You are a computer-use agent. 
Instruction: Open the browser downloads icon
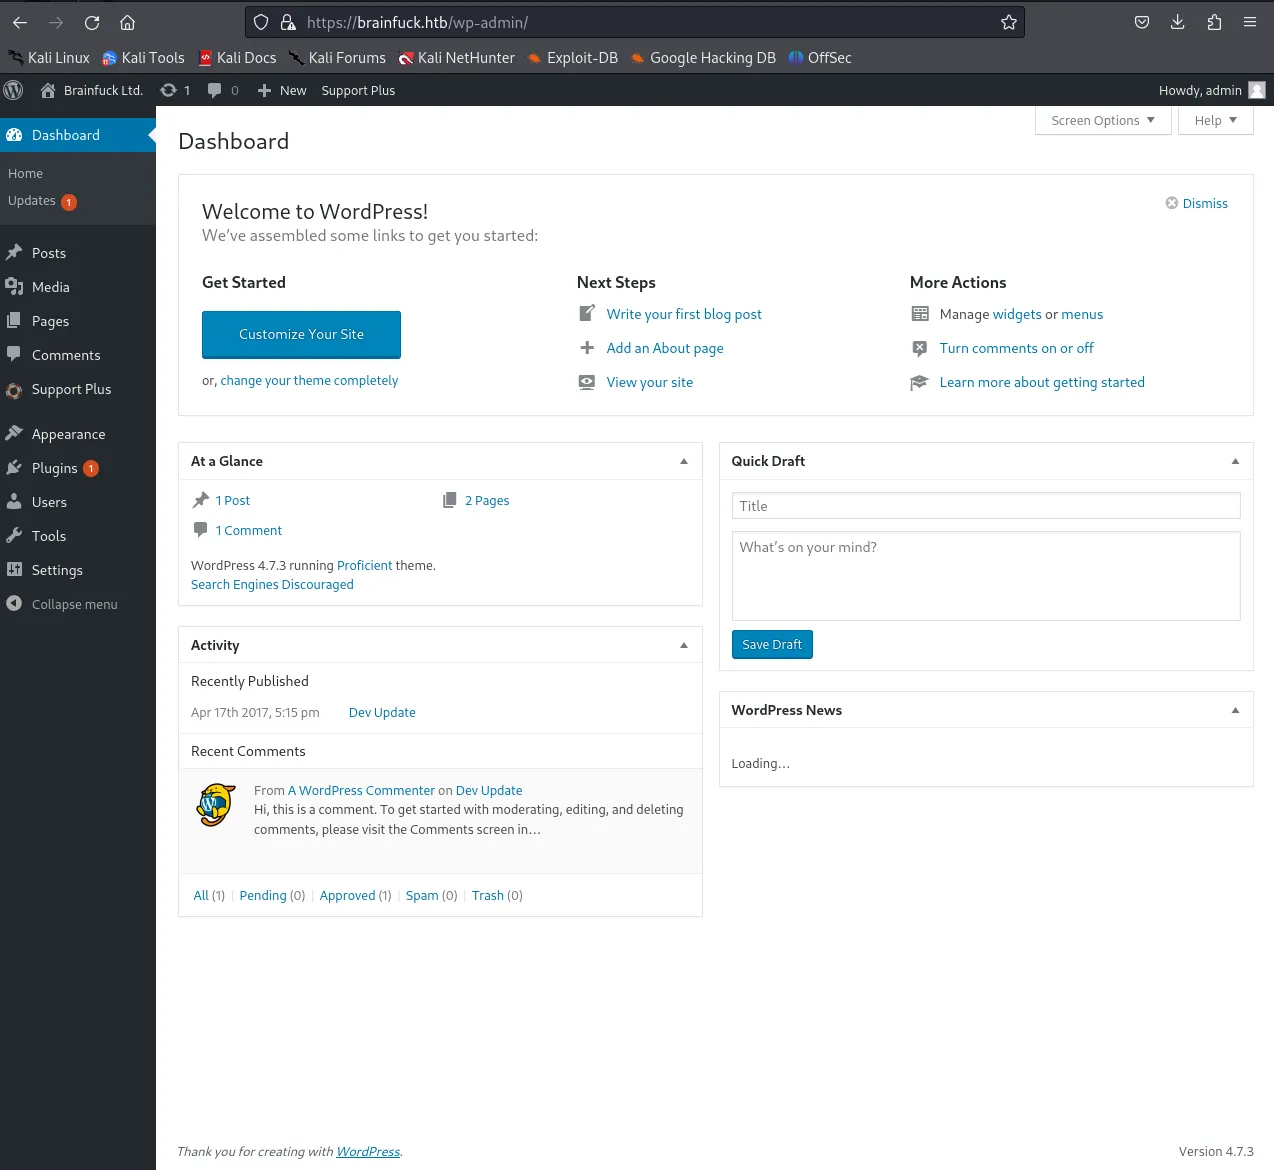point(1178,22)
